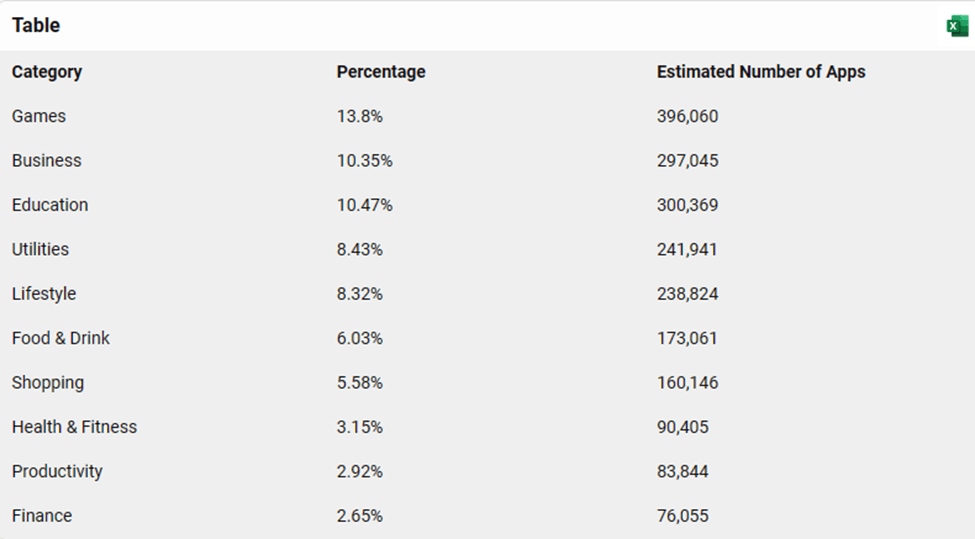Click the 76,055 apps value
The width and height of the screenshot is (975, 539).
tap(683, 516)
